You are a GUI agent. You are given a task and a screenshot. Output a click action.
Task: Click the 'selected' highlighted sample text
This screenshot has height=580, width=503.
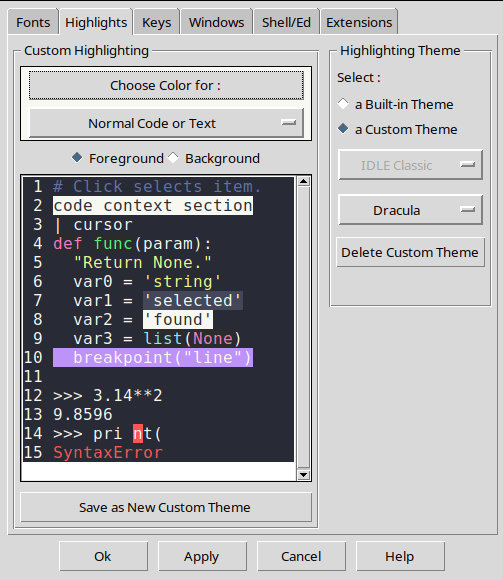tap(193, 300)
